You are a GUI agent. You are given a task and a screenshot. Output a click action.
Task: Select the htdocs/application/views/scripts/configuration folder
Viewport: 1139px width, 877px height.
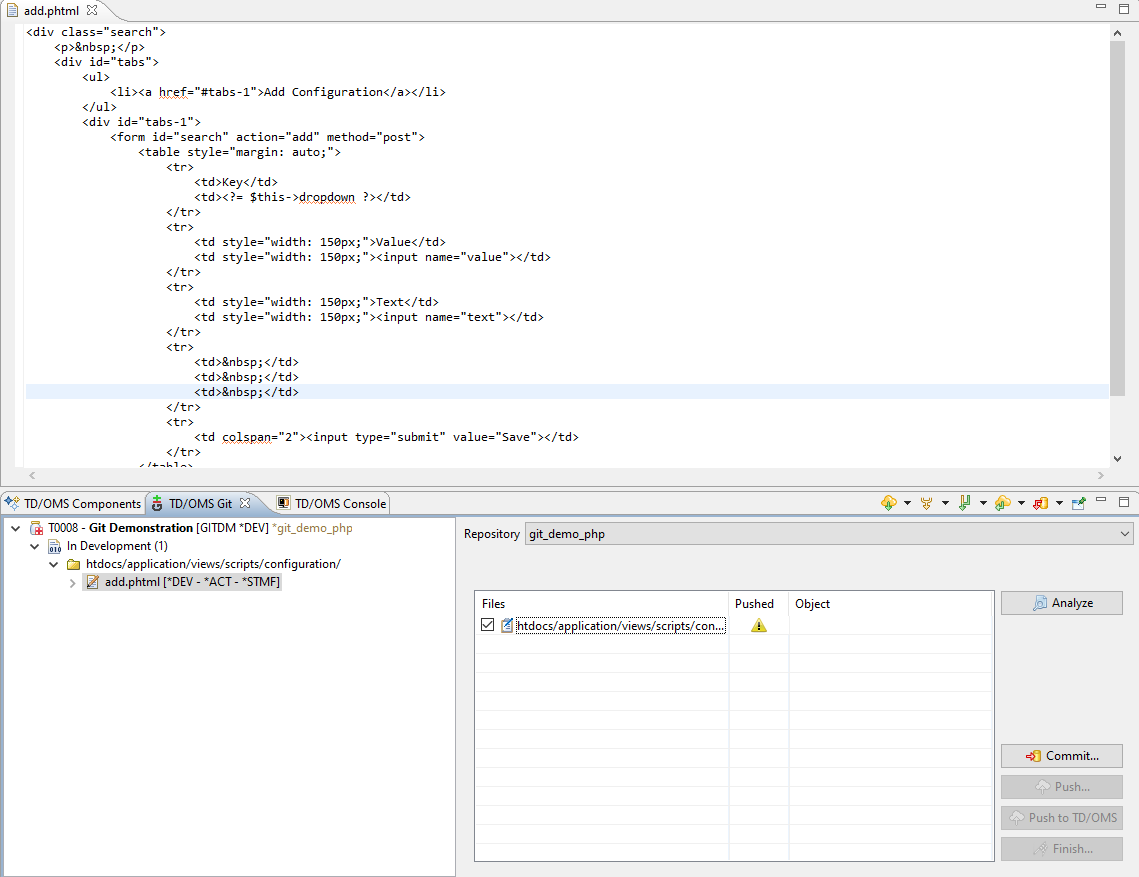pyautogui.click(x=212, y=564)
